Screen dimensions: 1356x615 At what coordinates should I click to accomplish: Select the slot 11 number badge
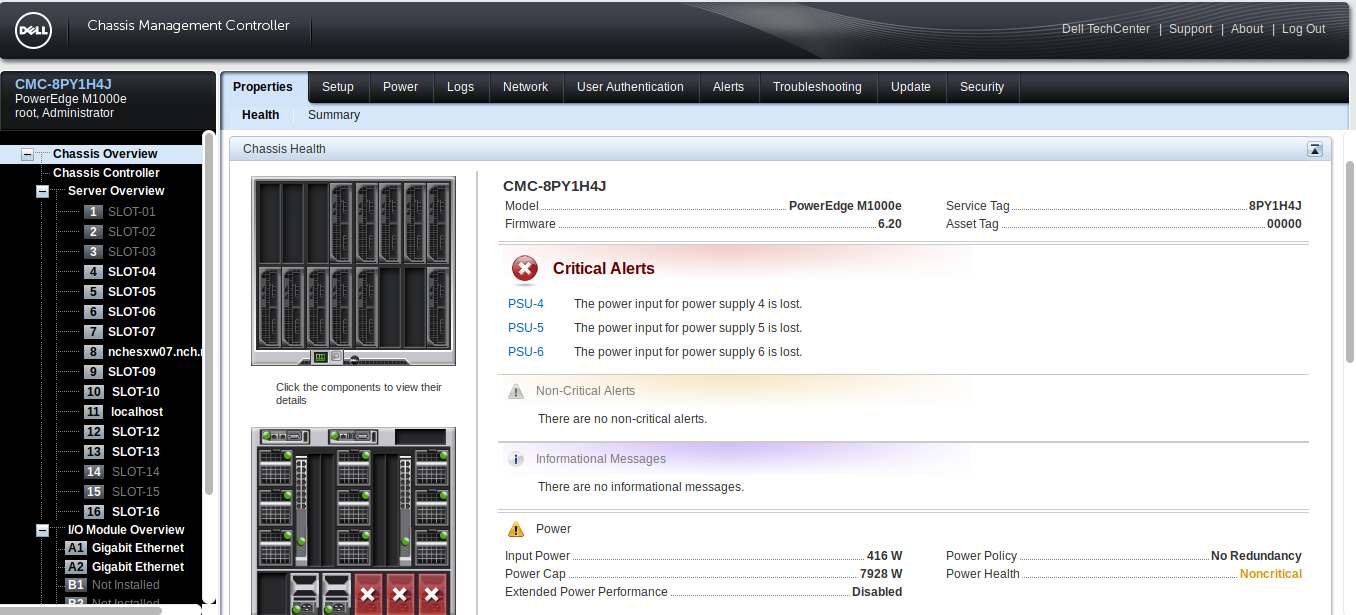coord(94,412)
